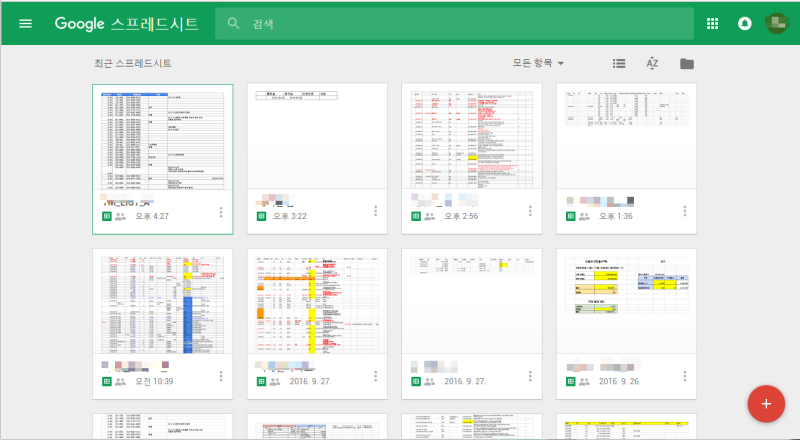The width and height of the screenshot is (800, 440).
Task: Open more options for 2016. 9. 26. file
Action: pos(685,376)
